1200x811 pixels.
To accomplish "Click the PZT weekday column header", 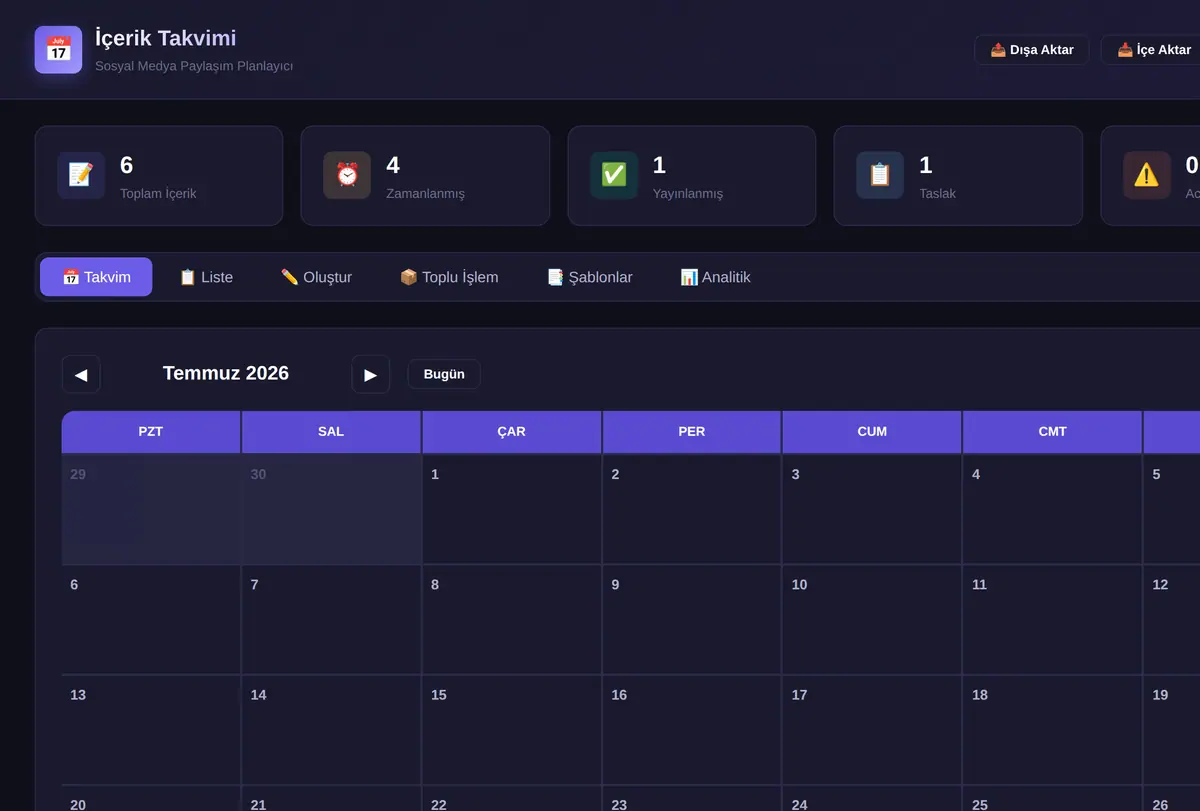I will click(x=151, y=432).
